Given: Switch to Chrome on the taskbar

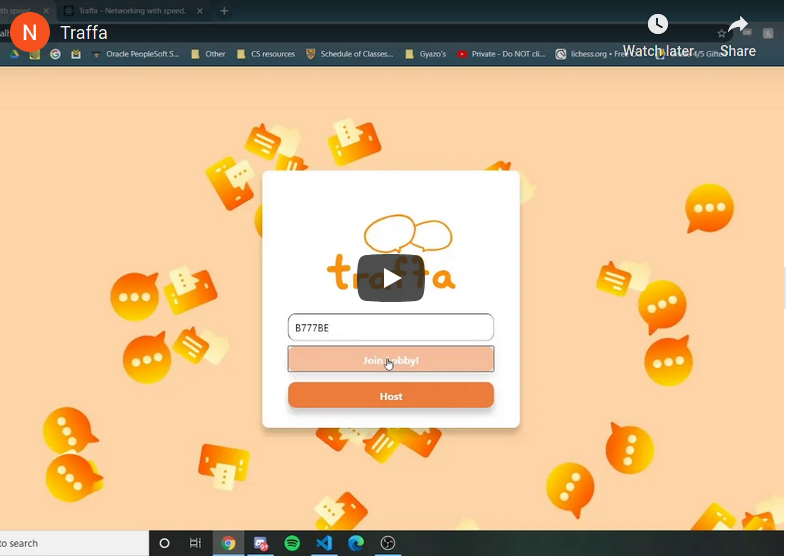Looking at the screenshot, I should tap(228, 543).
